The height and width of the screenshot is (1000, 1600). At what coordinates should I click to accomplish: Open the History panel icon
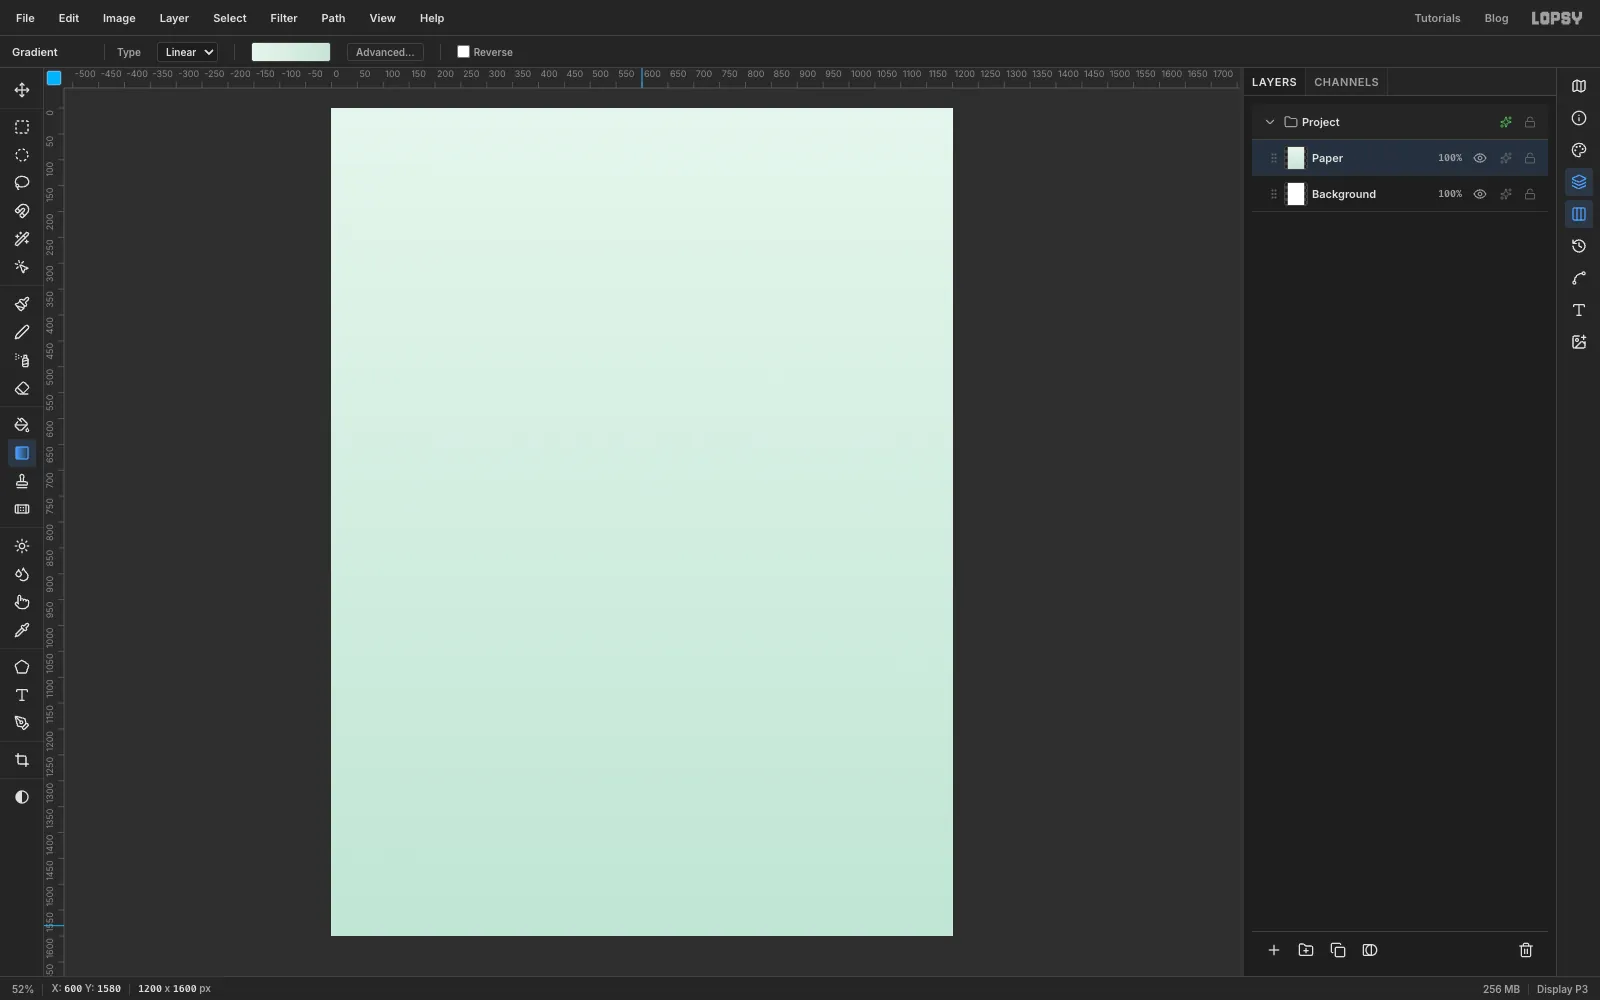tap(1579, 246)
